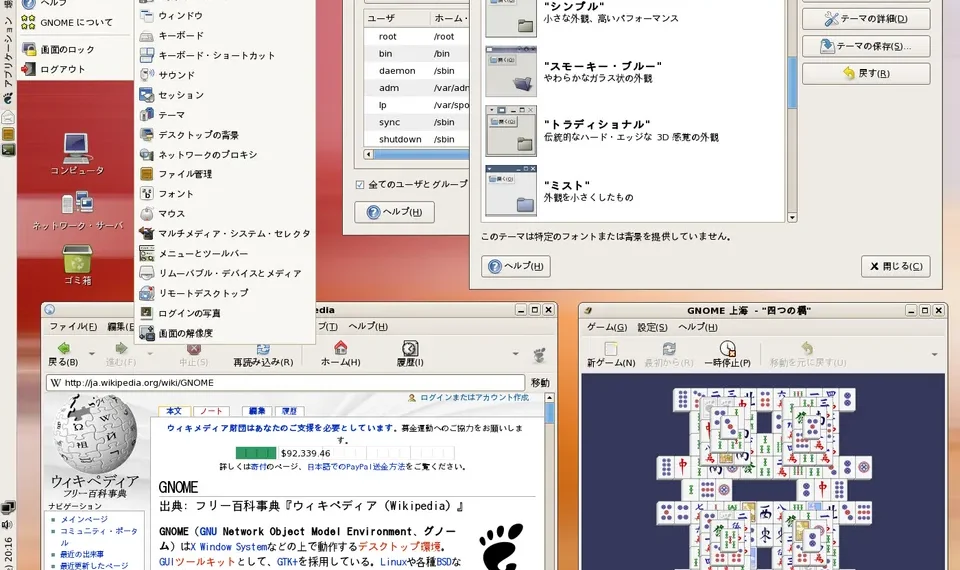The image size is (960, 570).
Task: Toggle the show all users and groups checkbox
Action: 361,184
